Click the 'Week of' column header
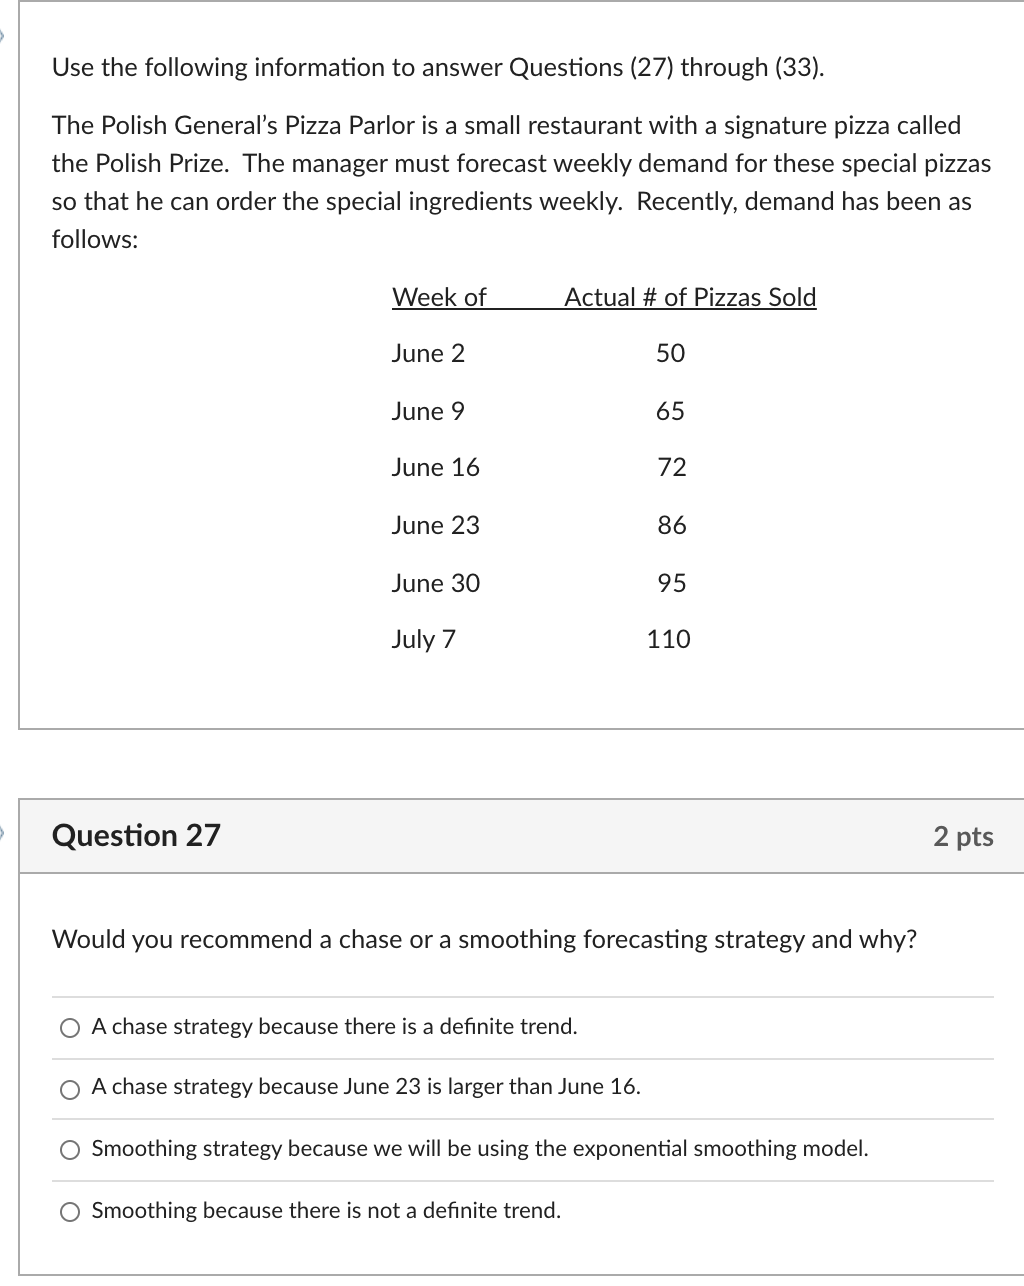The height and width of the screenshot is (1286, 1024). click(x=439, y=297)
